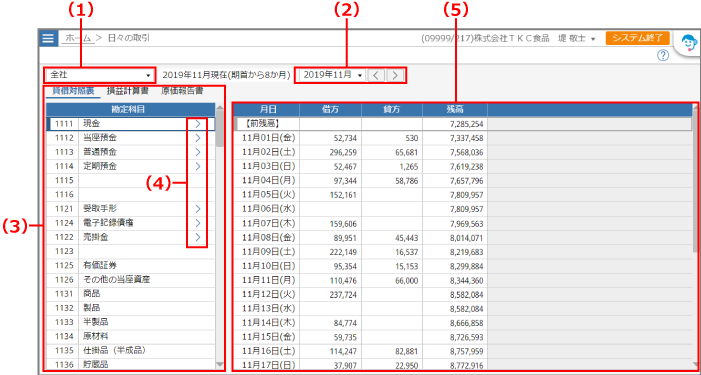Open detail arrow for 定期預金

198,166
